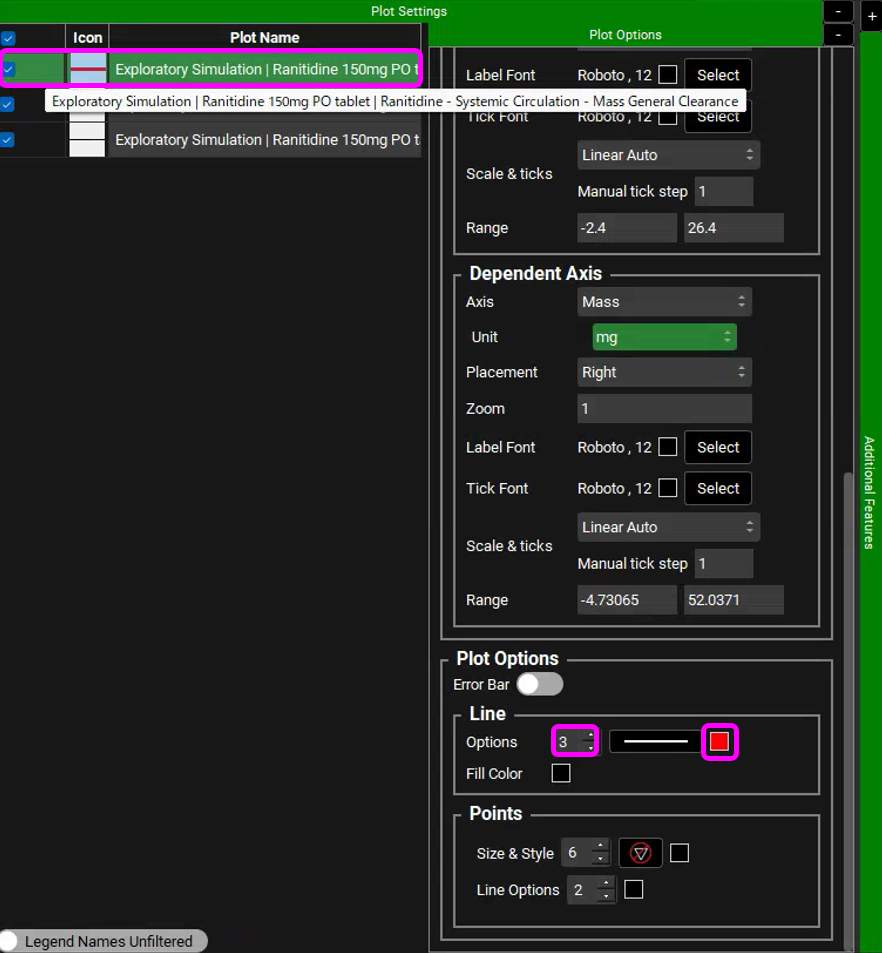Click the red line icon of first plot
This screenshot has height=953, width=882.
pos(88,69)
